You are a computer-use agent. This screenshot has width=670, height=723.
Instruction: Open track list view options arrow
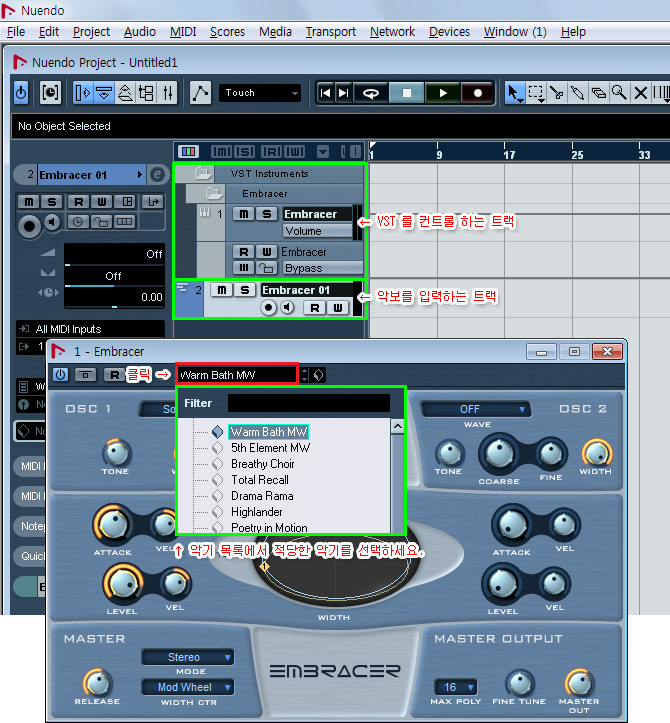pos(323,151)
